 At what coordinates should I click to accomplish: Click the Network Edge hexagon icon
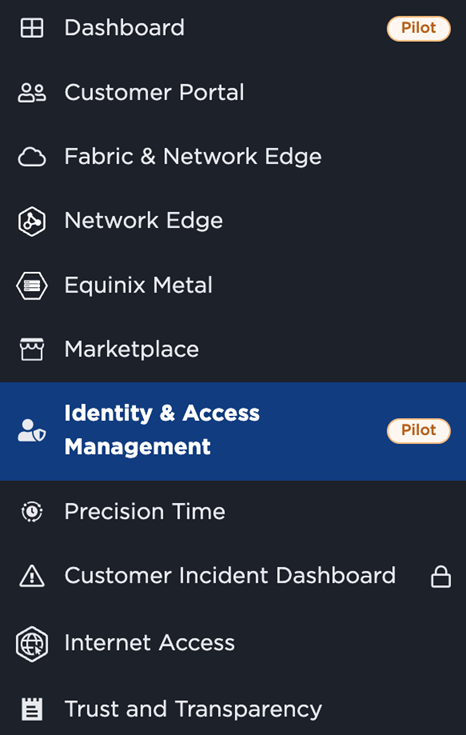[32, 221]
